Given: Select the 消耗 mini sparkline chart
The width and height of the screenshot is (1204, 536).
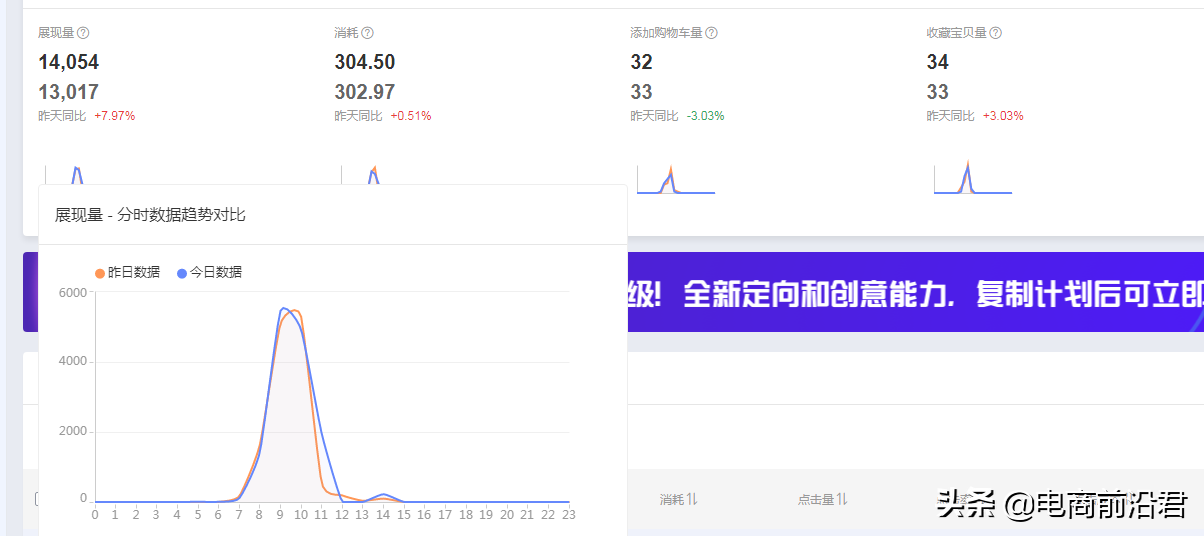Looking at the screenshot, I should tap(373, 175).
